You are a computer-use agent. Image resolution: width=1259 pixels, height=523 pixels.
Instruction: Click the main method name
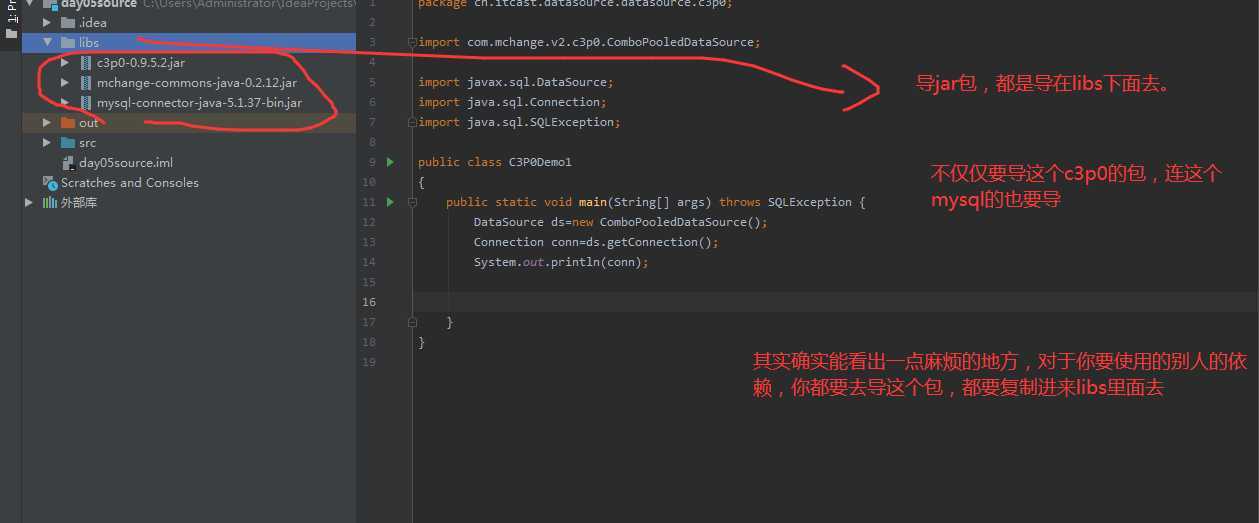592,202
